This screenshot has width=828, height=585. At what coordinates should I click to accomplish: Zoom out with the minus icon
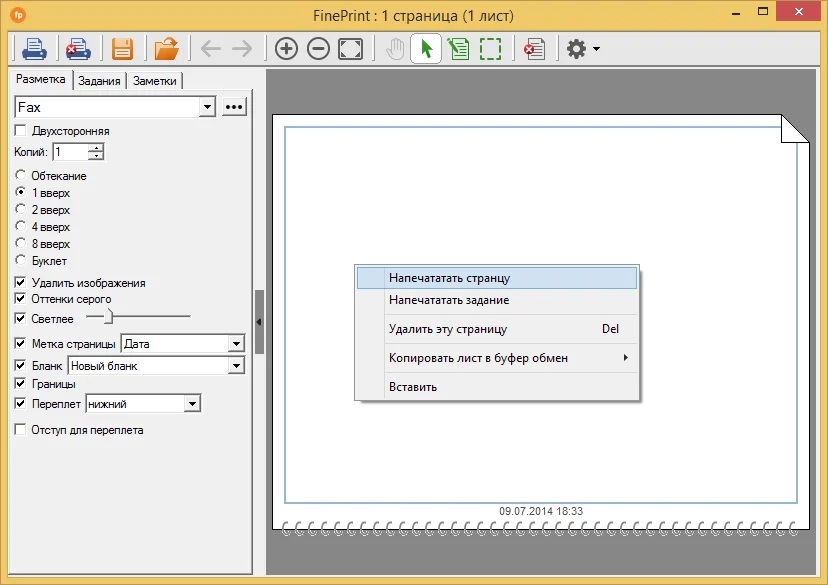[318, 48]
